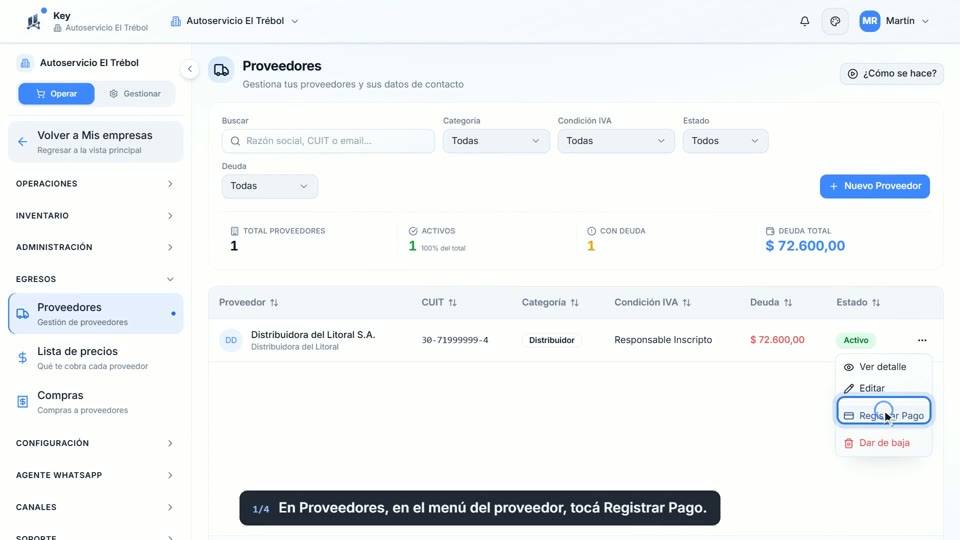Expand the INVENTARIO sidebar section
The height and width of the screenshot is (540, 960).
click(x=95, y=216)
